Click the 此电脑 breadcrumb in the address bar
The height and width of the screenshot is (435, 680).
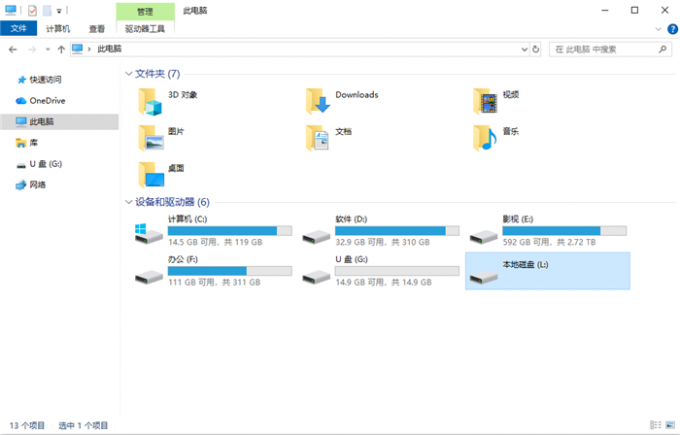click(109, 49)
